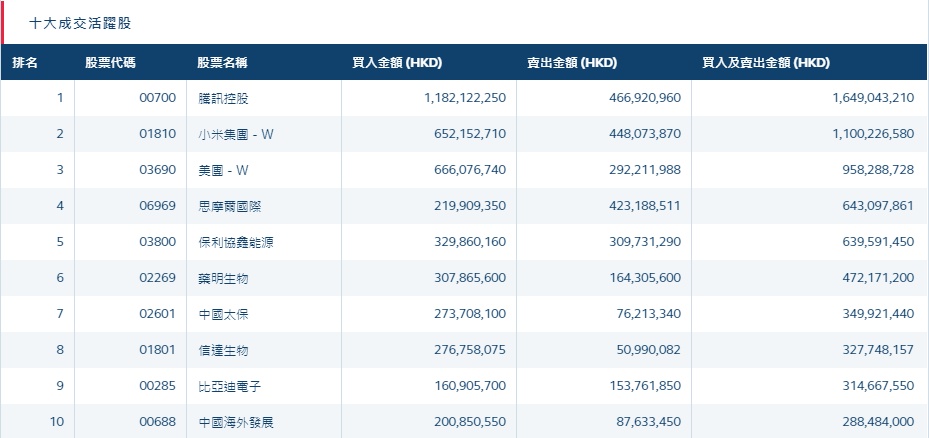Select the 思摩爾國際 row name

[229, 206]
